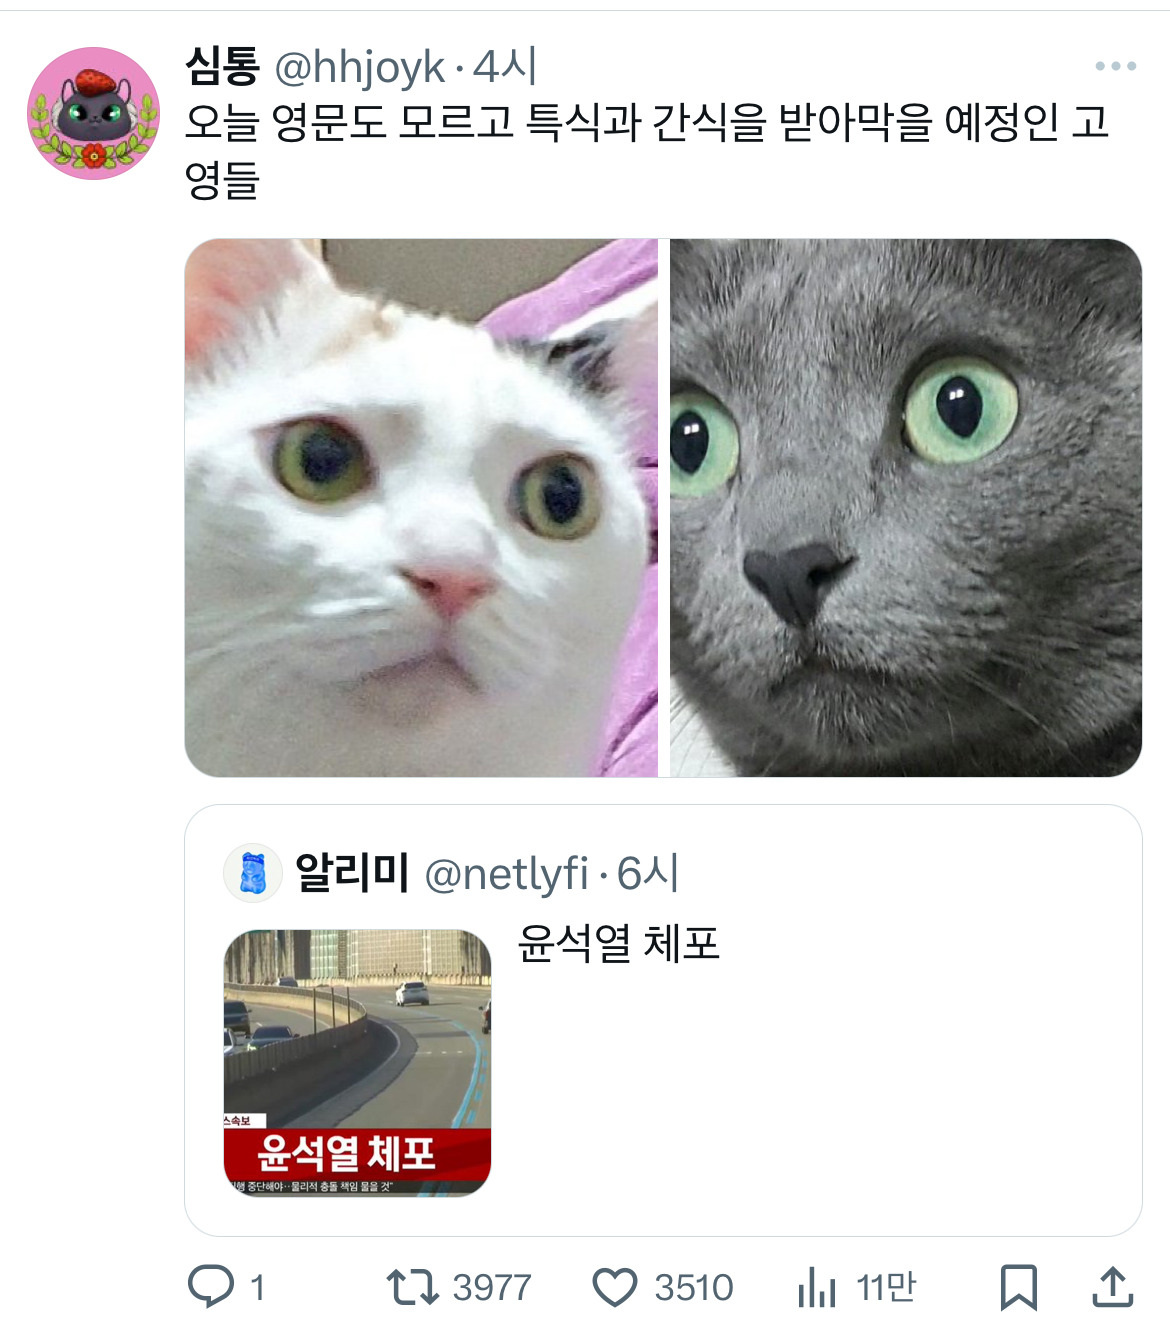
Task: Click the retweet count 3977
Action: tap(492, 1287)
